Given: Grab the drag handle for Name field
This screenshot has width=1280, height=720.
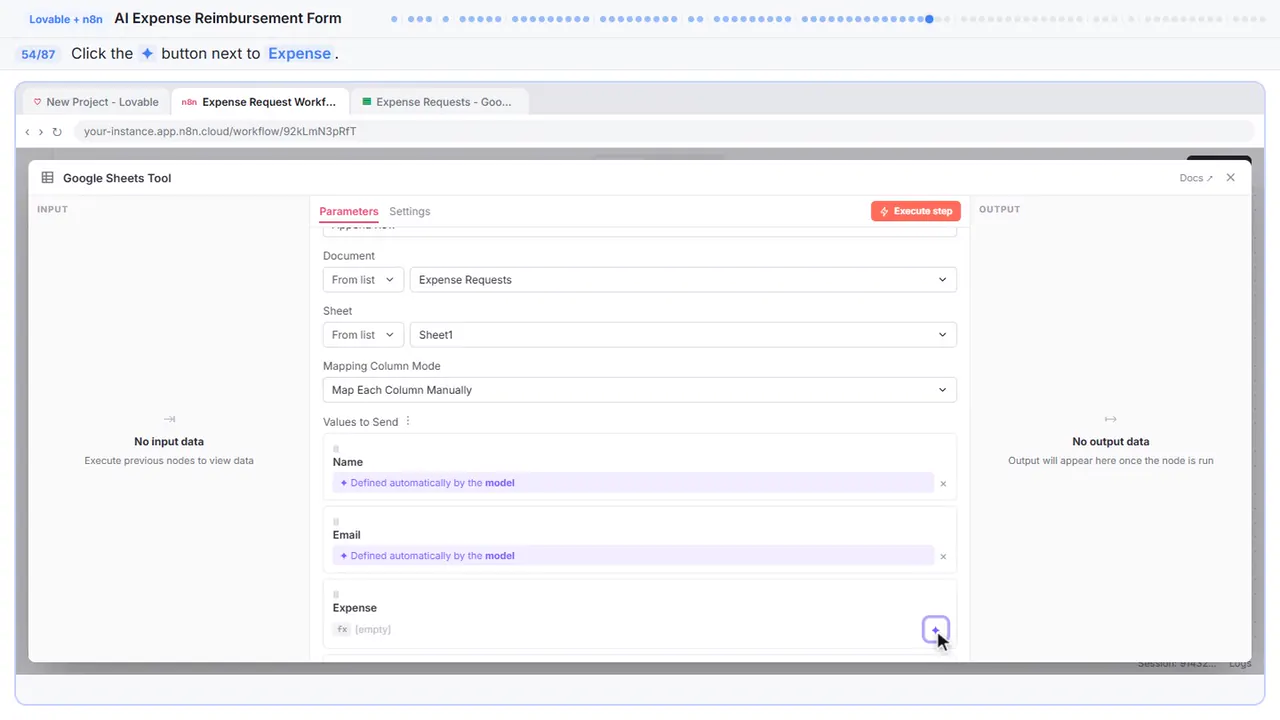Looking at the screenshot, I should click(x=336, y=448).
